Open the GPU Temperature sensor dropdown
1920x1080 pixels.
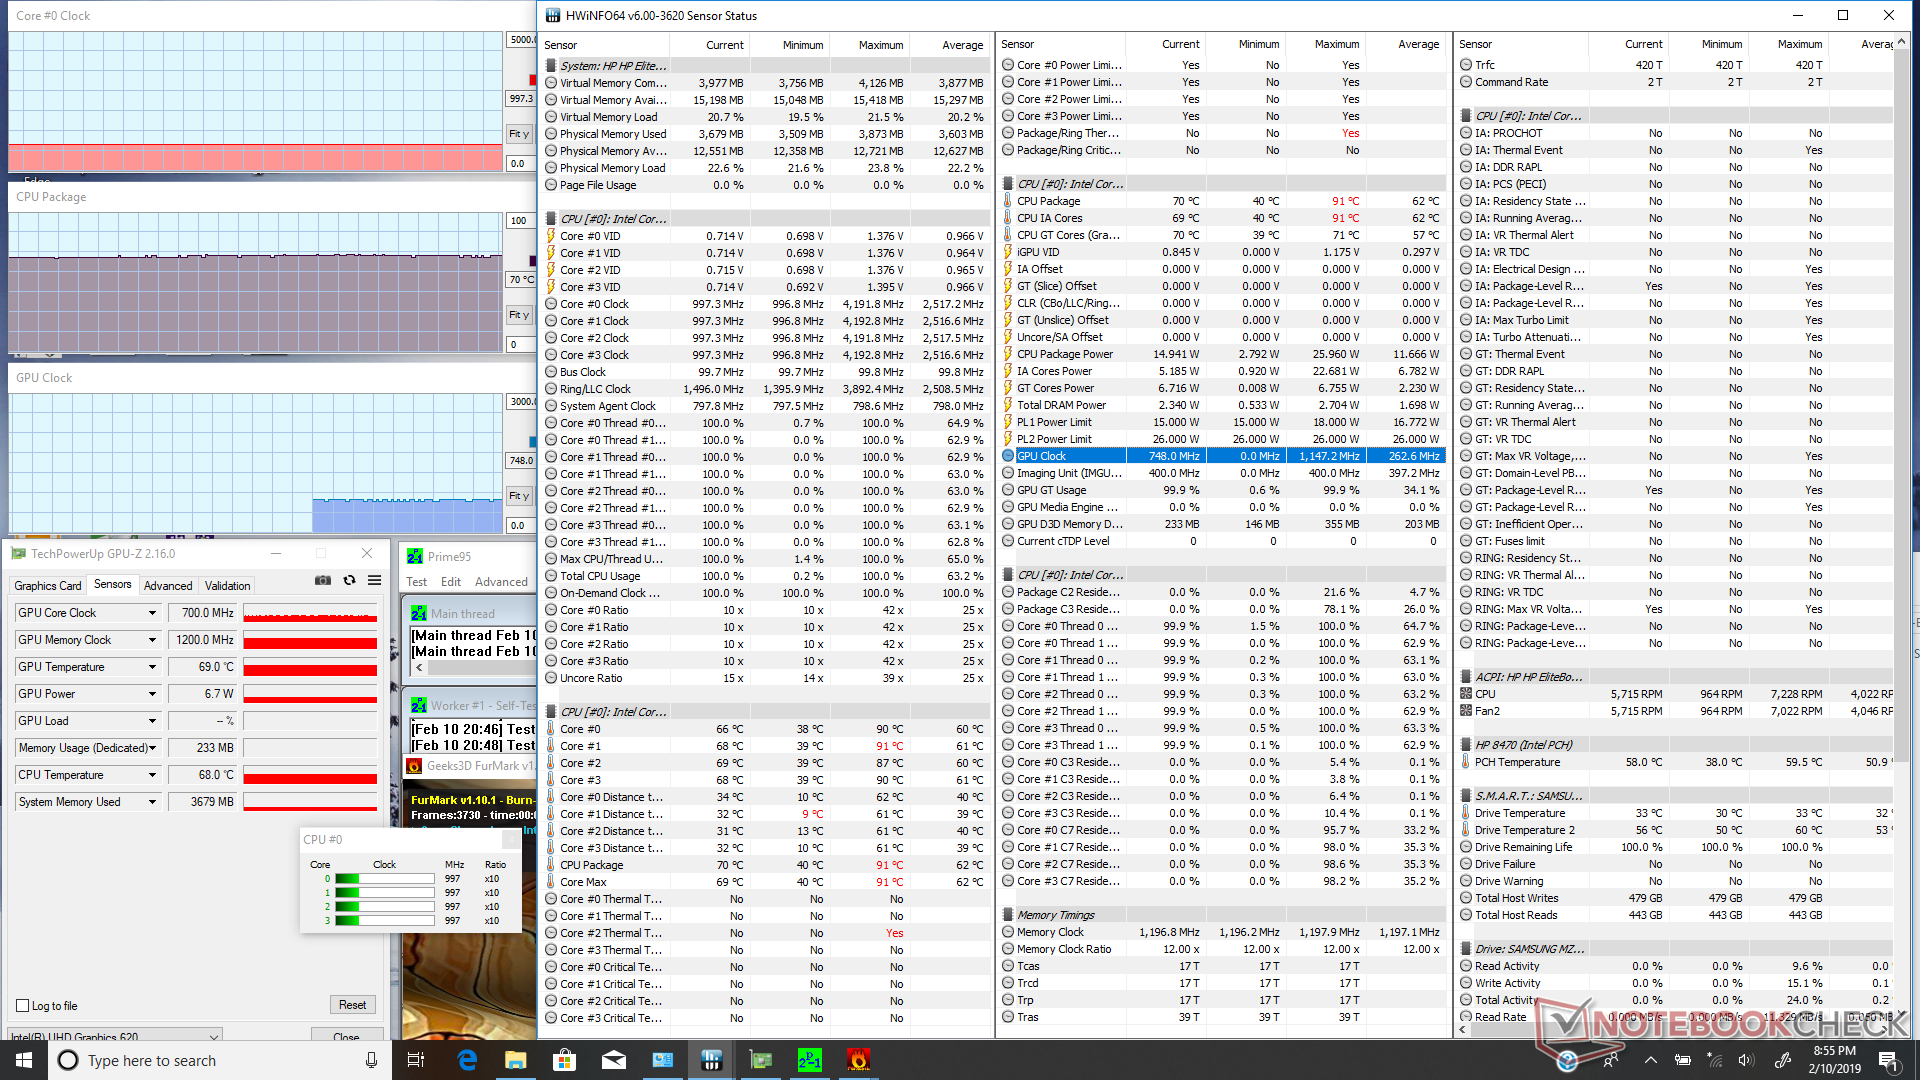coord(153,667)
